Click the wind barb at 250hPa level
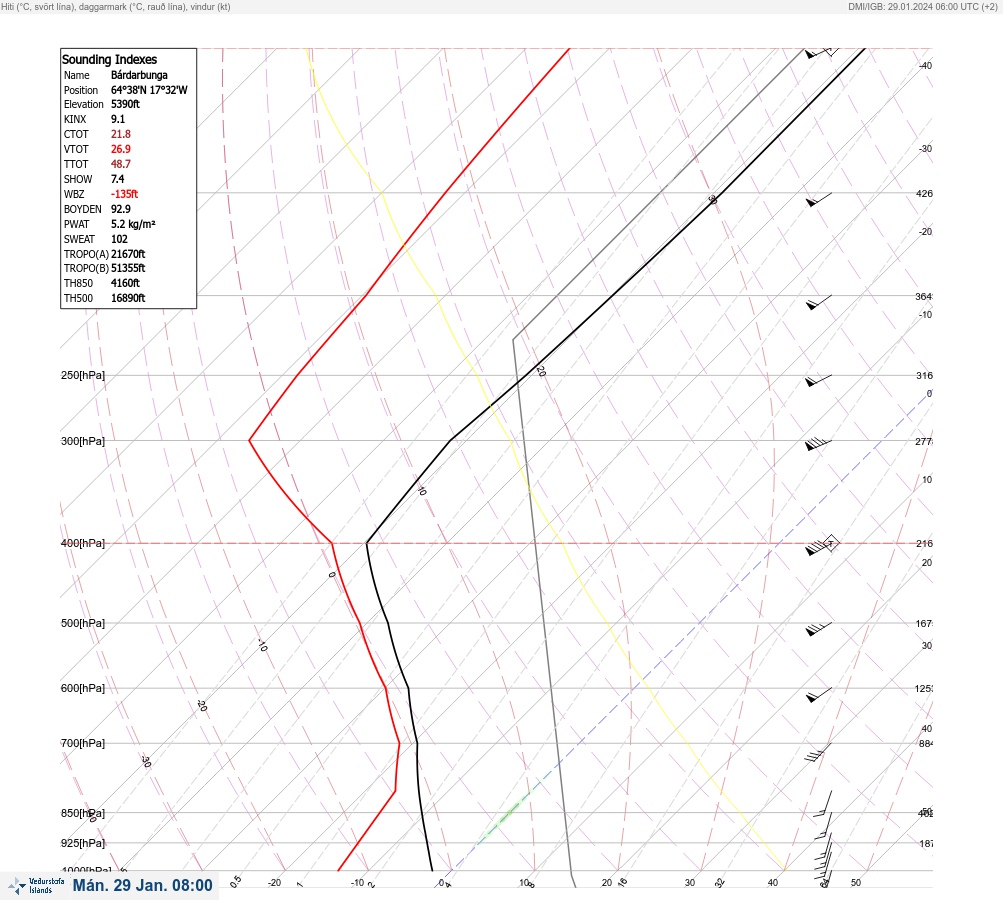1003x900 pixels. click(x=818, y=380)
